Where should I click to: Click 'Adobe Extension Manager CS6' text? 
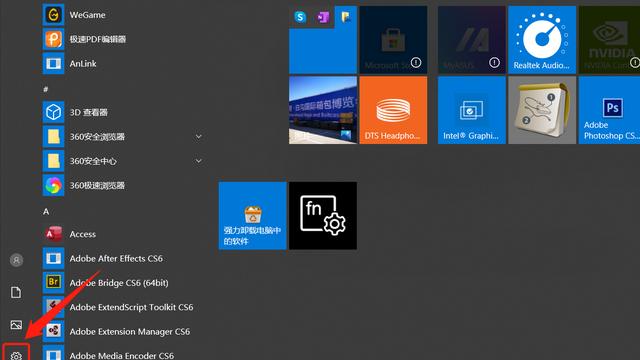pyautogui.click(x=129, y=331)
